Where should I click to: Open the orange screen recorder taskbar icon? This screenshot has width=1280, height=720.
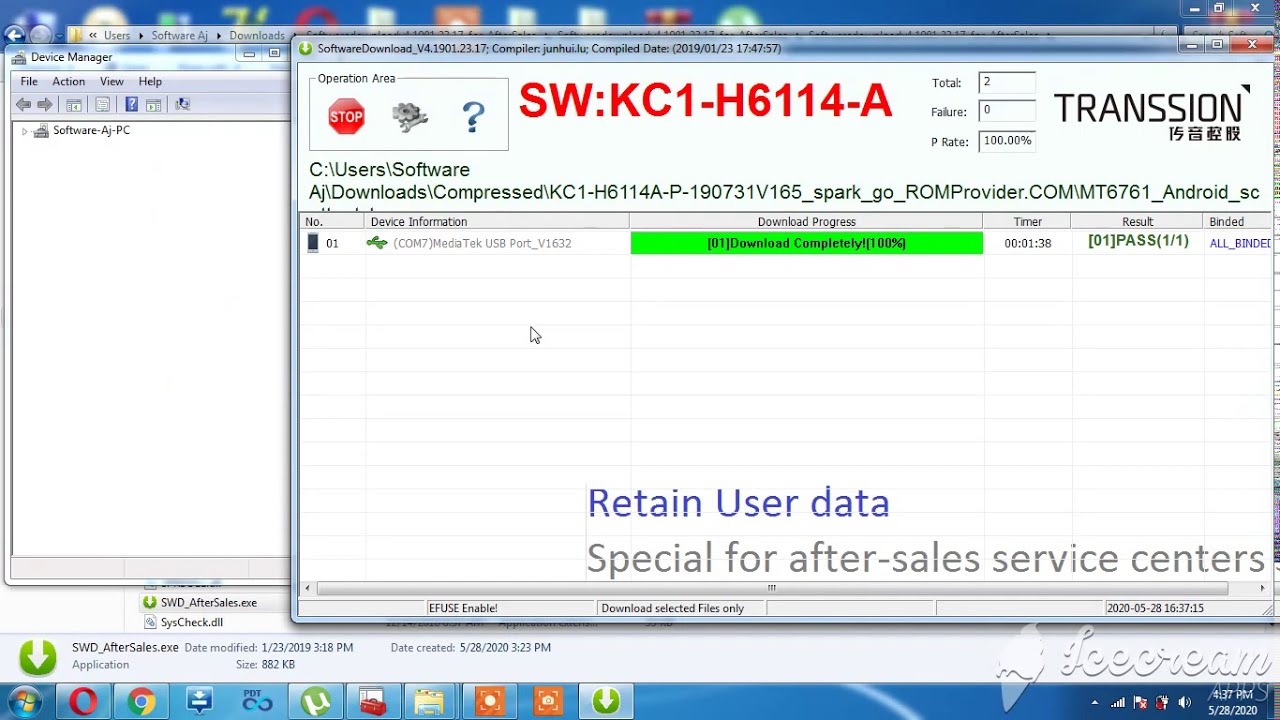(489, 702)
